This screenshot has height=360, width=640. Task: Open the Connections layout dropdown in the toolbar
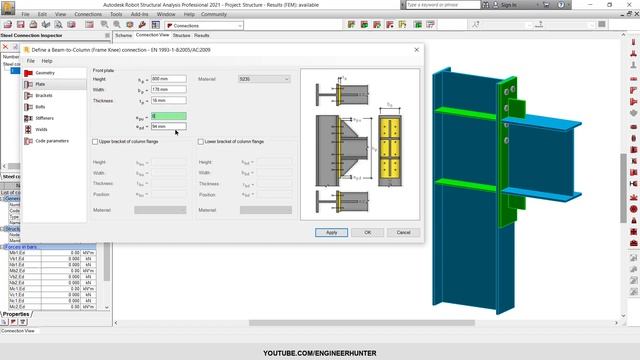204,26
